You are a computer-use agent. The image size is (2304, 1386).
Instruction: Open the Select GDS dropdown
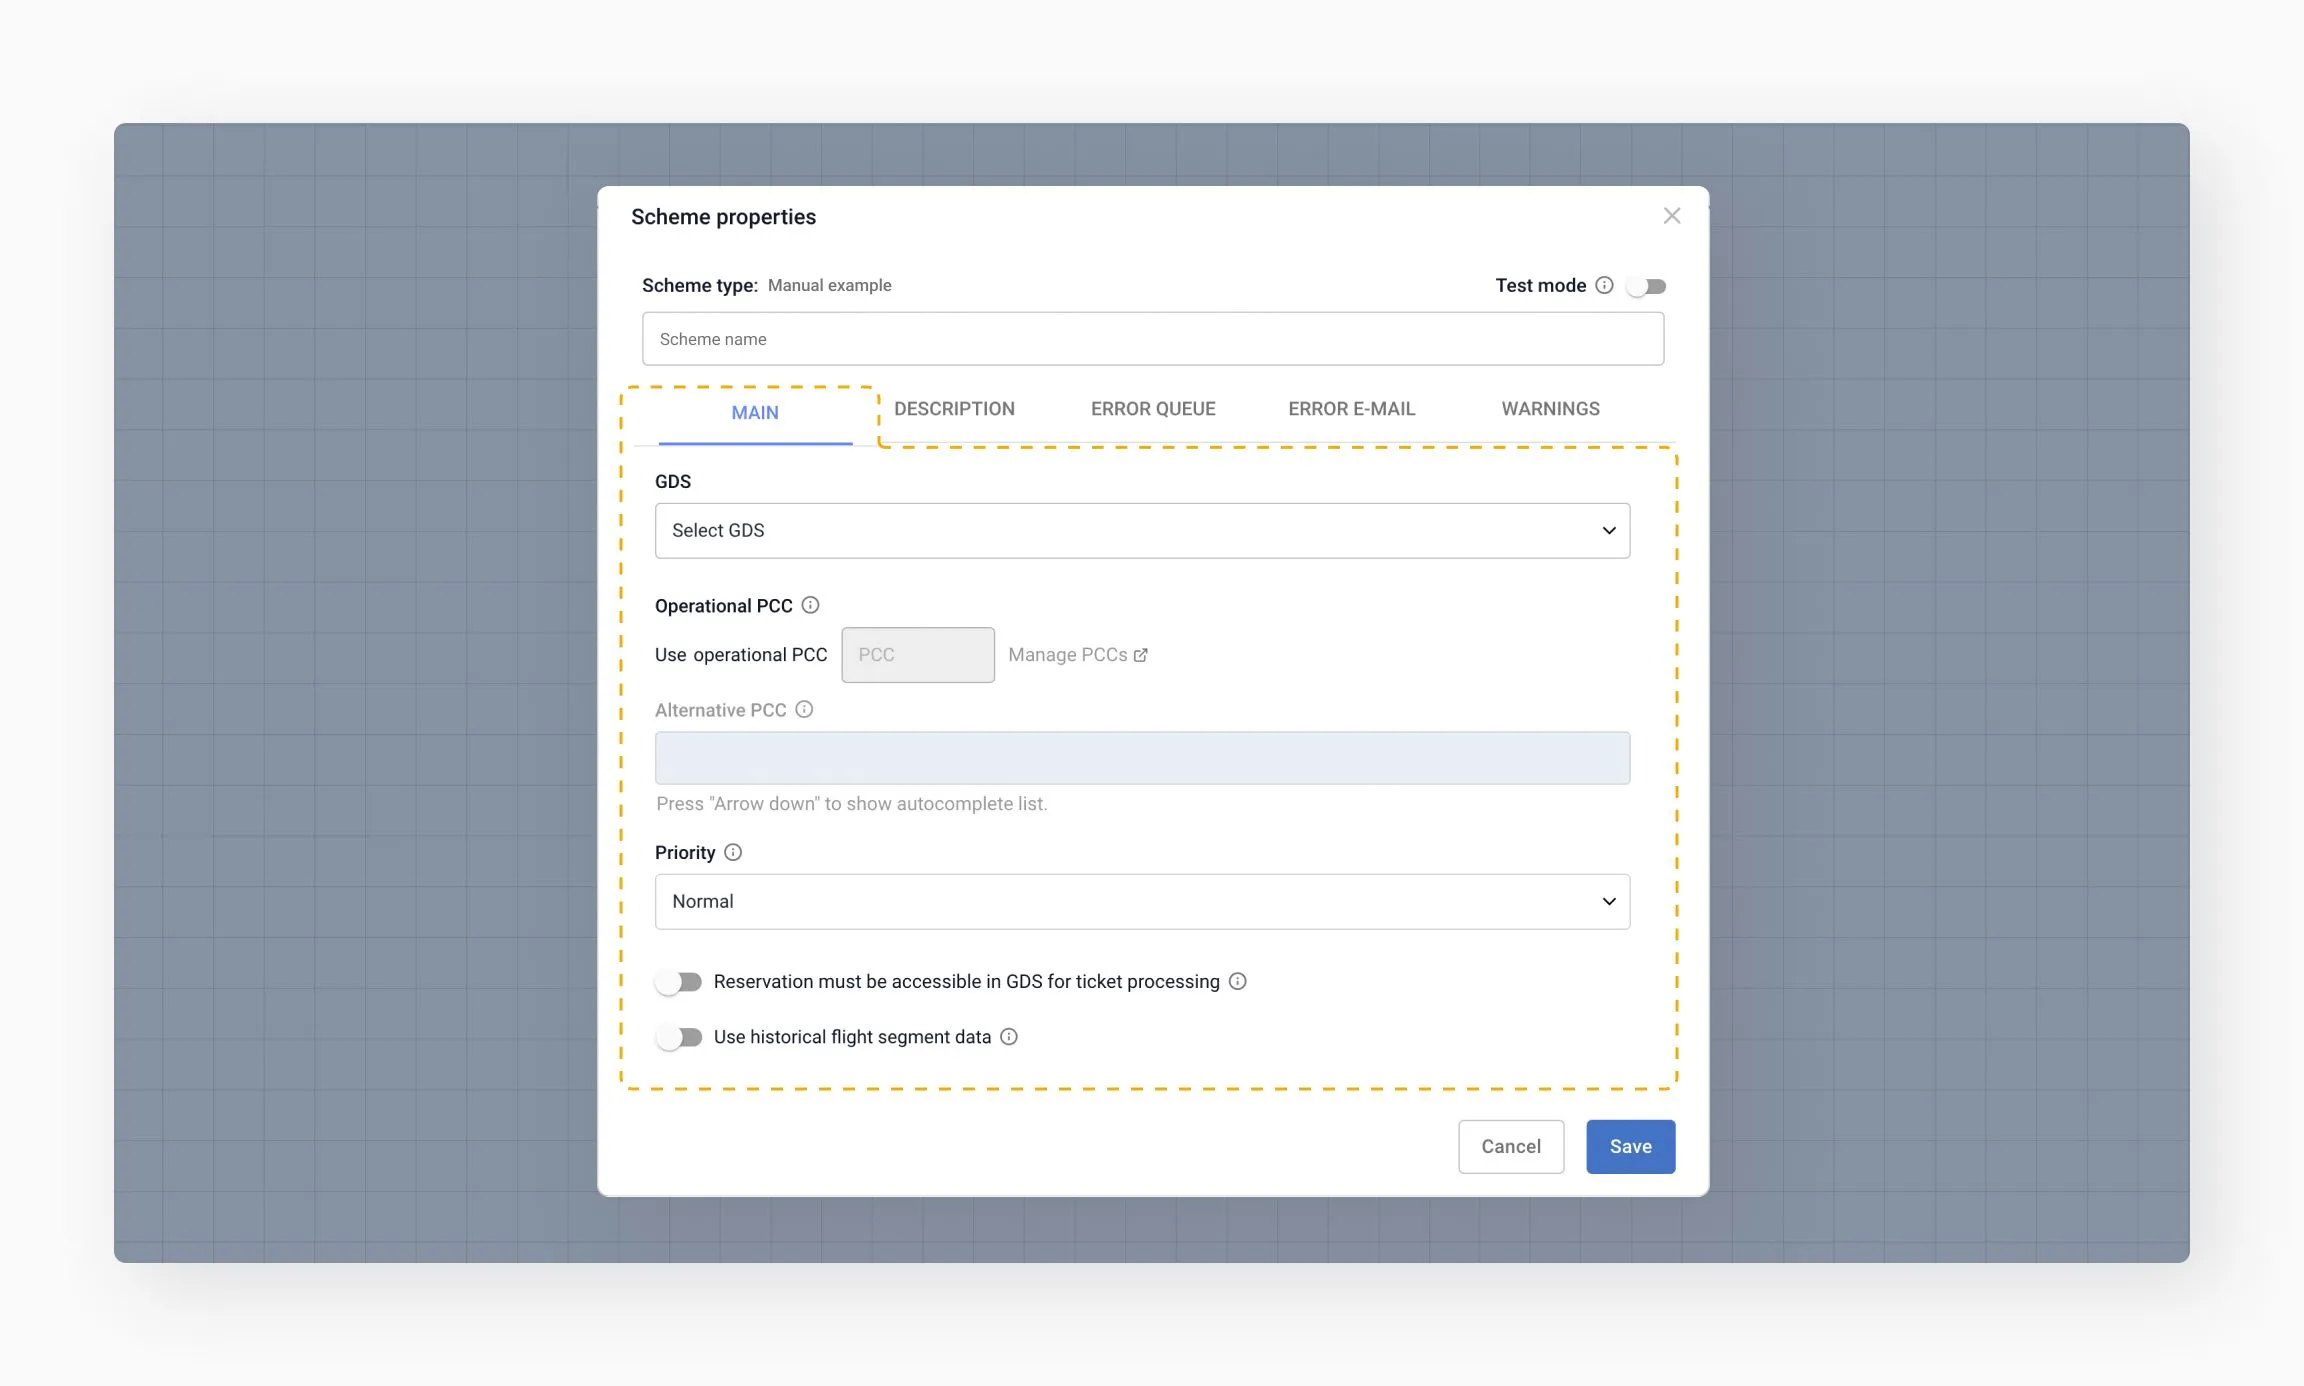point(1142,530)
